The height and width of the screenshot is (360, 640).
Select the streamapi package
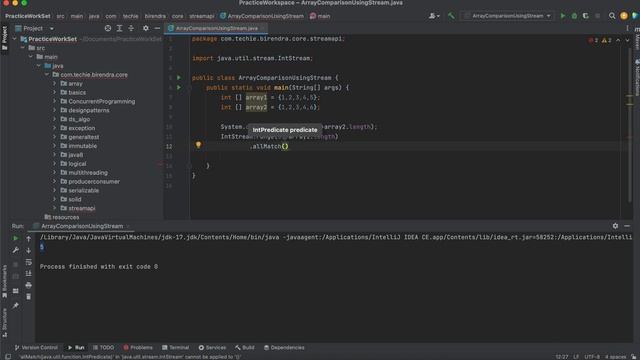(82, 208)
